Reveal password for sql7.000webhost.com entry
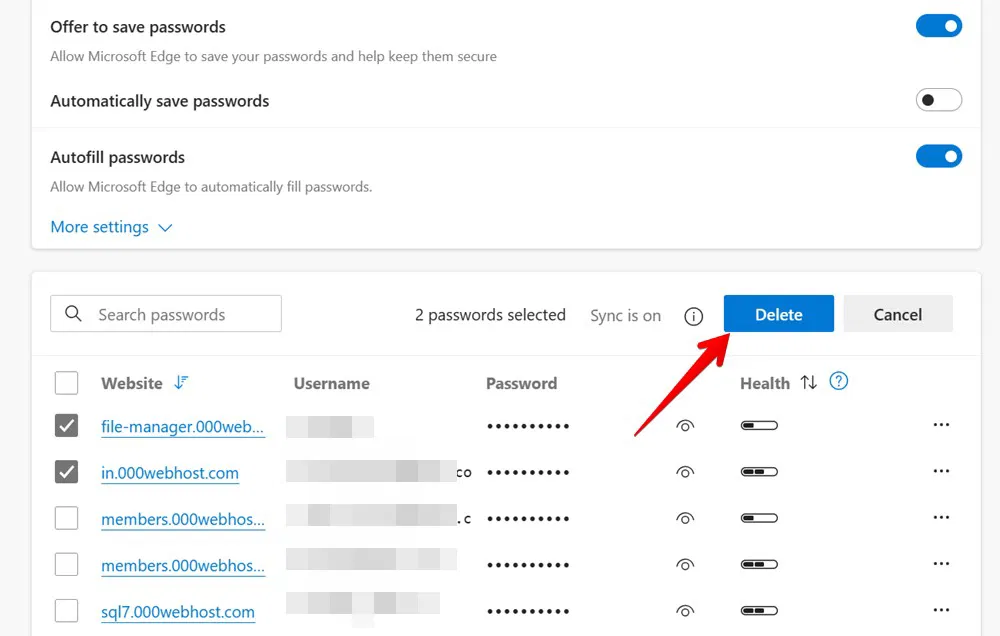The image size is (1000, 636). (x=685, y=611)
